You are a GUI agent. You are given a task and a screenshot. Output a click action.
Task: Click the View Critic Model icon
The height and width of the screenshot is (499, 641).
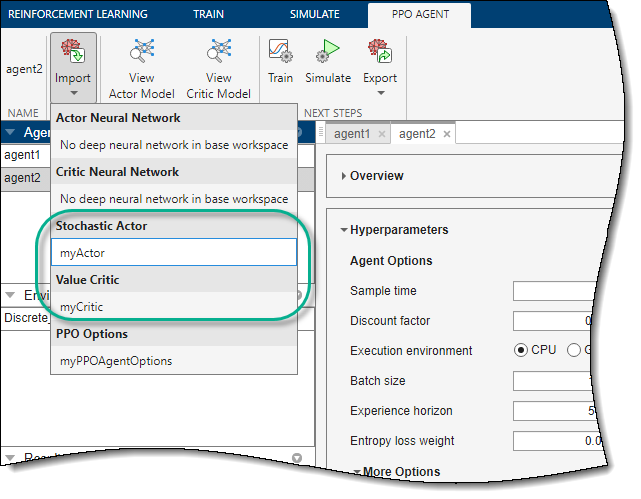218,51
